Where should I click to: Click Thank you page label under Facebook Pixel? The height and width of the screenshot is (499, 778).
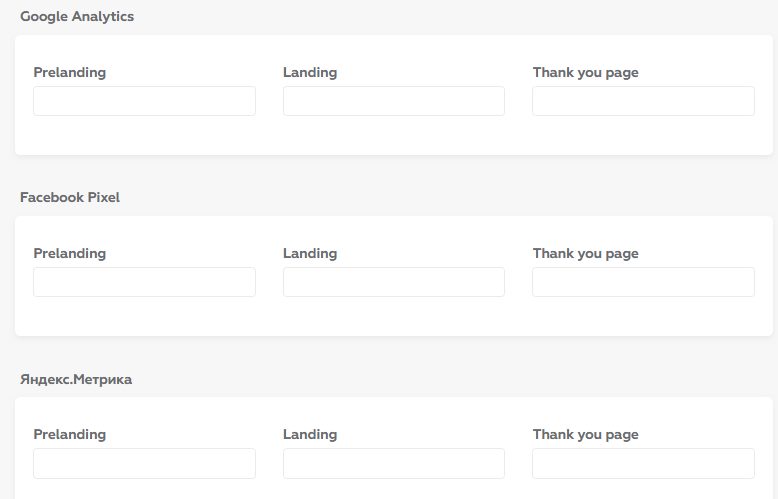point(585,253)
